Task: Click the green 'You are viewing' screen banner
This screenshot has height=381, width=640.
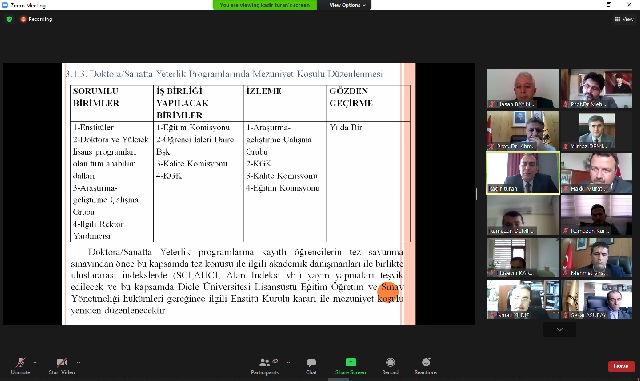Action: tap(265, 5)
